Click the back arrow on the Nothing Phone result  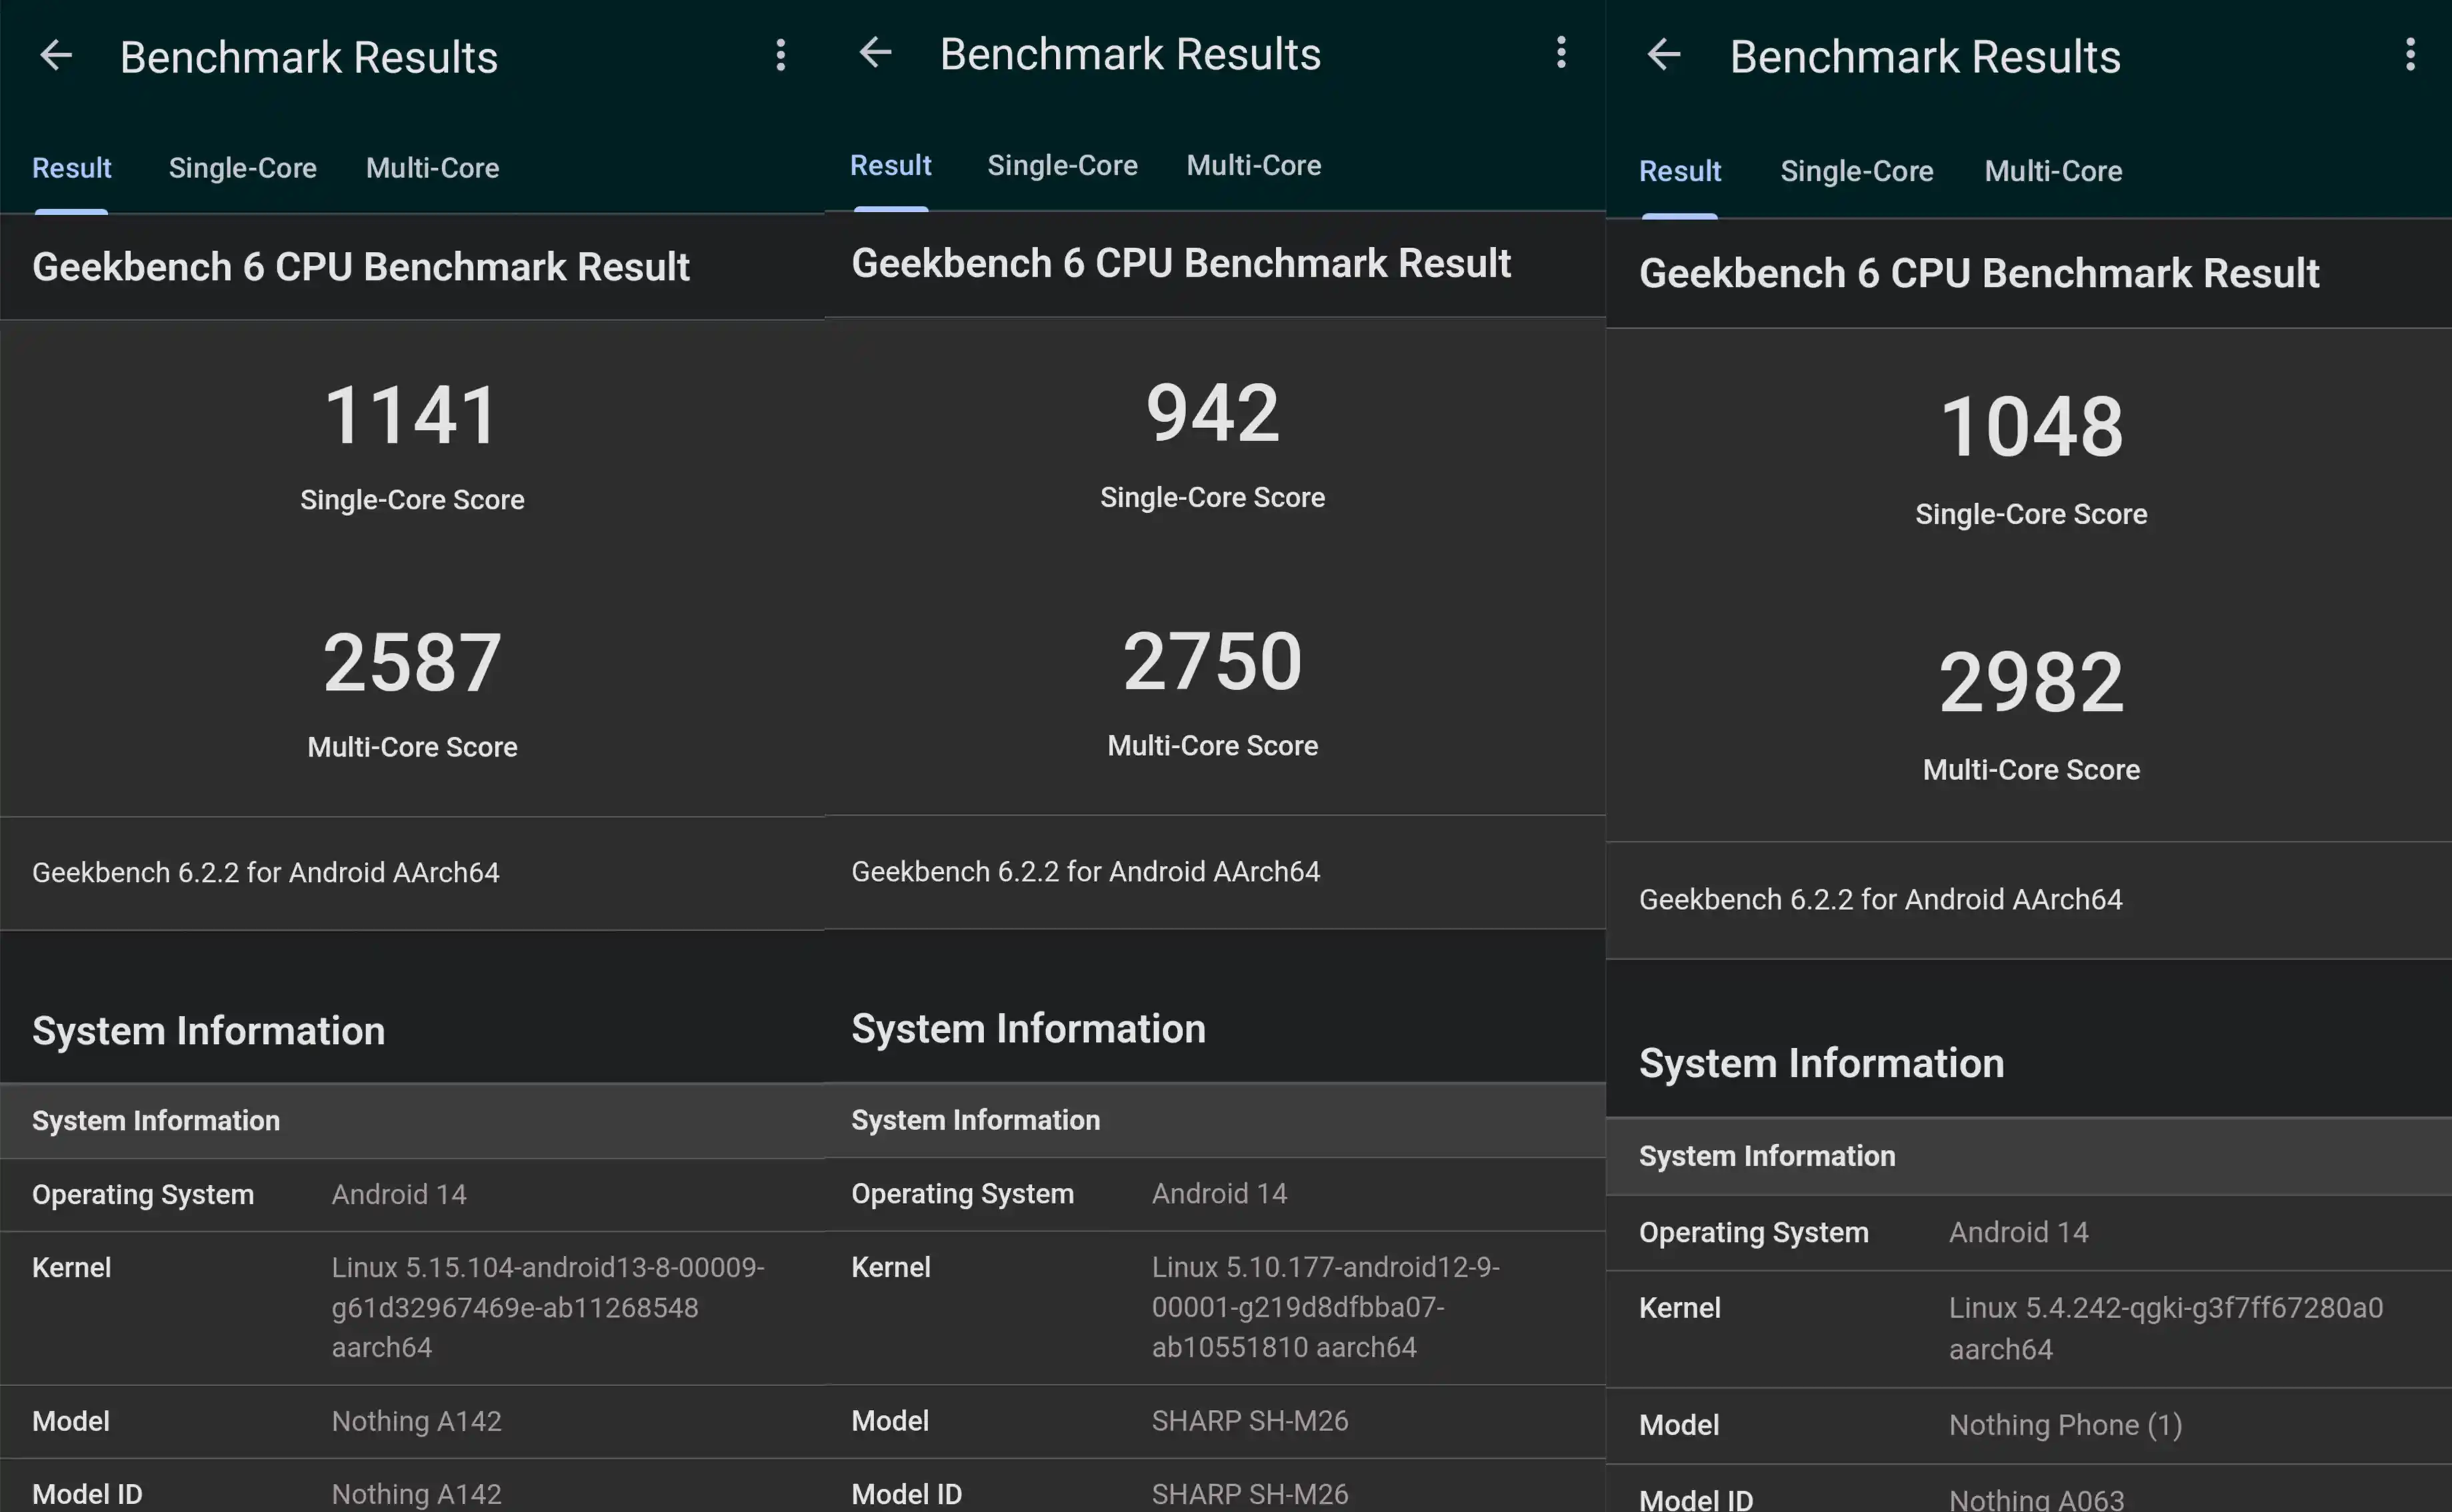[1663, 55]
